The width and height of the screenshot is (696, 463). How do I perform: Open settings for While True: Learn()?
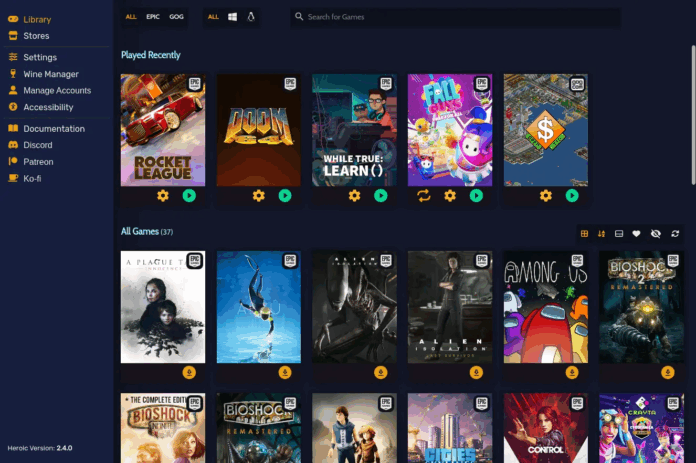354,196
